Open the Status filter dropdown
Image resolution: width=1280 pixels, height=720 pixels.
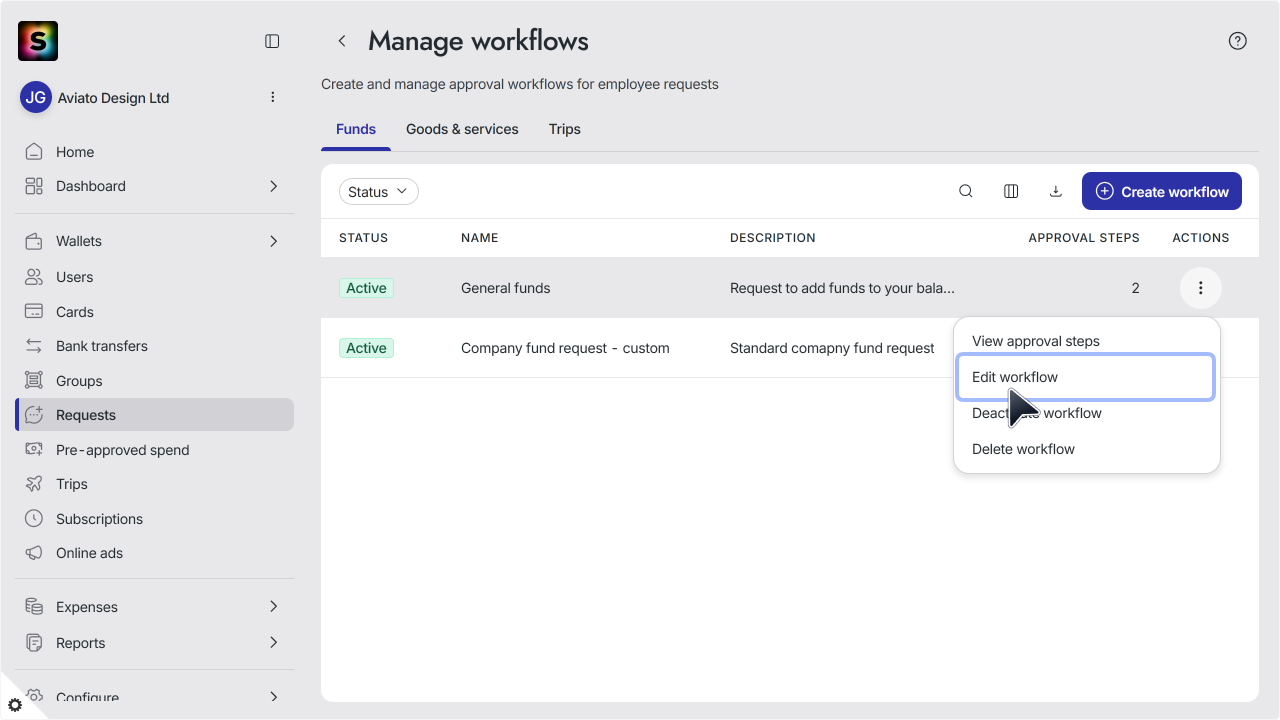(379, 192)
